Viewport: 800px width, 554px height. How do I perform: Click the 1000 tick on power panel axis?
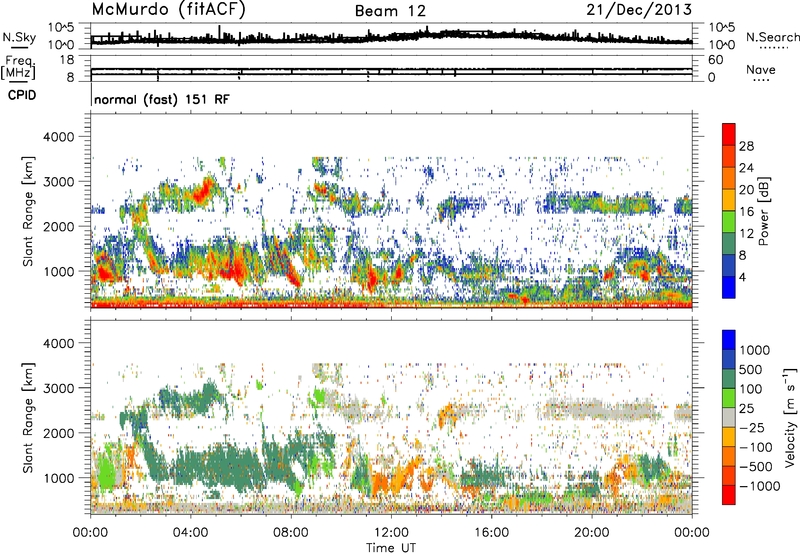pos(62,271)
